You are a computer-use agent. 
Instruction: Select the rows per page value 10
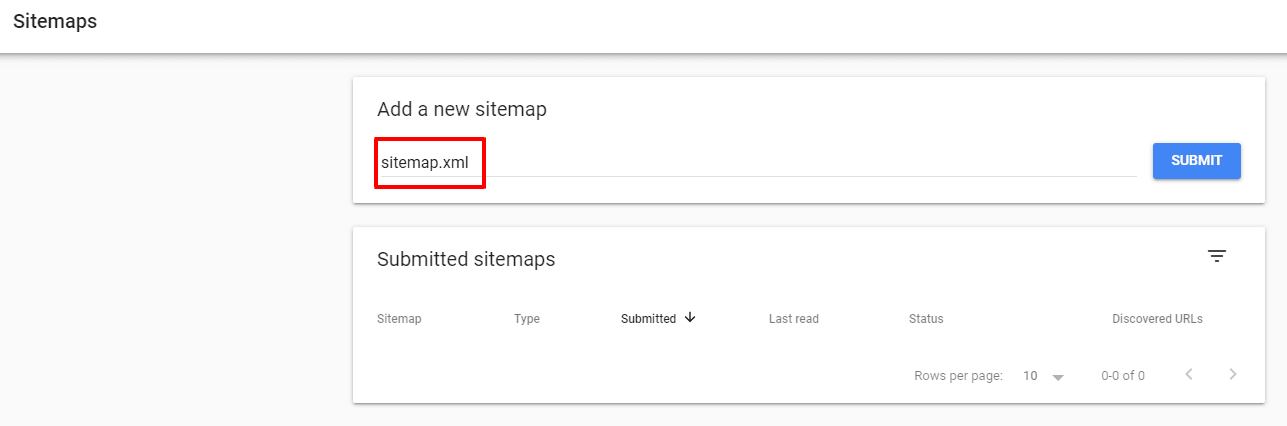[x=1030, y=376]
